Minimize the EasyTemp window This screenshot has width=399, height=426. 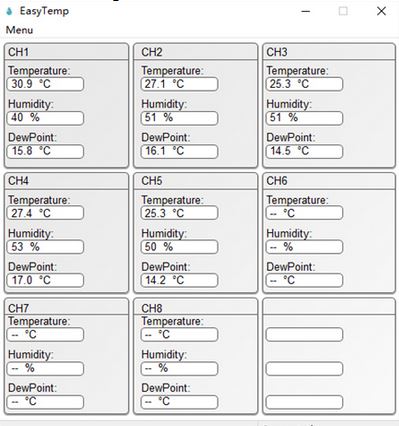pyautogui.click(x=305, y=11)
